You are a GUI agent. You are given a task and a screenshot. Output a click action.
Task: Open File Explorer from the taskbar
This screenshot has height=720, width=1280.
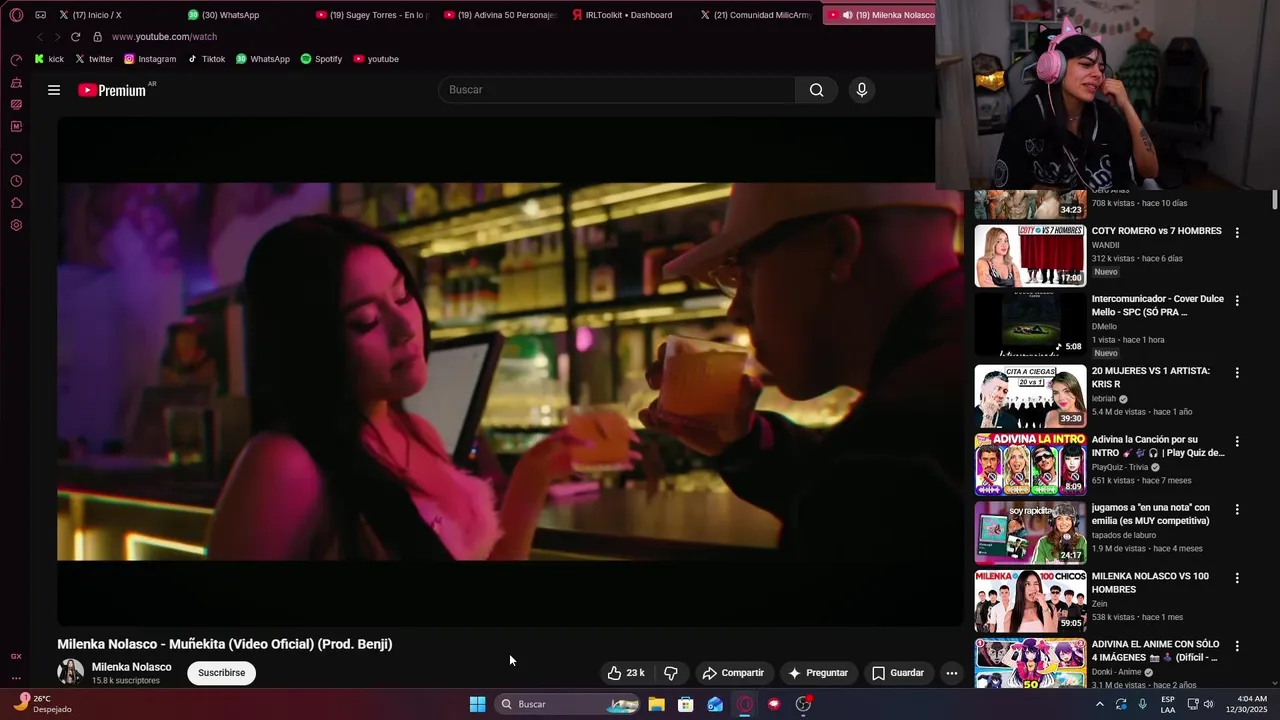tap(656, 704)
